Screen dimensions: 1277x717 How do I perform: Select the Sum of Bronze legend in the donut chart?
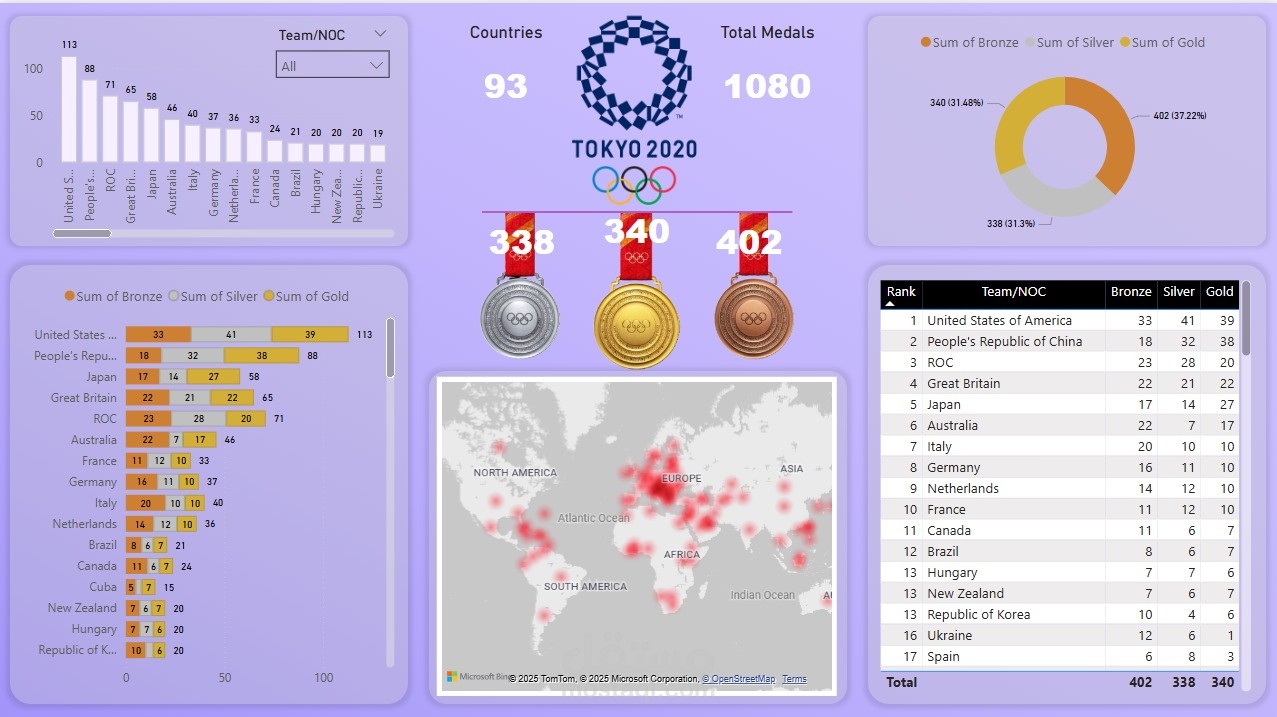pyautogui.click(x=969, y=42)
